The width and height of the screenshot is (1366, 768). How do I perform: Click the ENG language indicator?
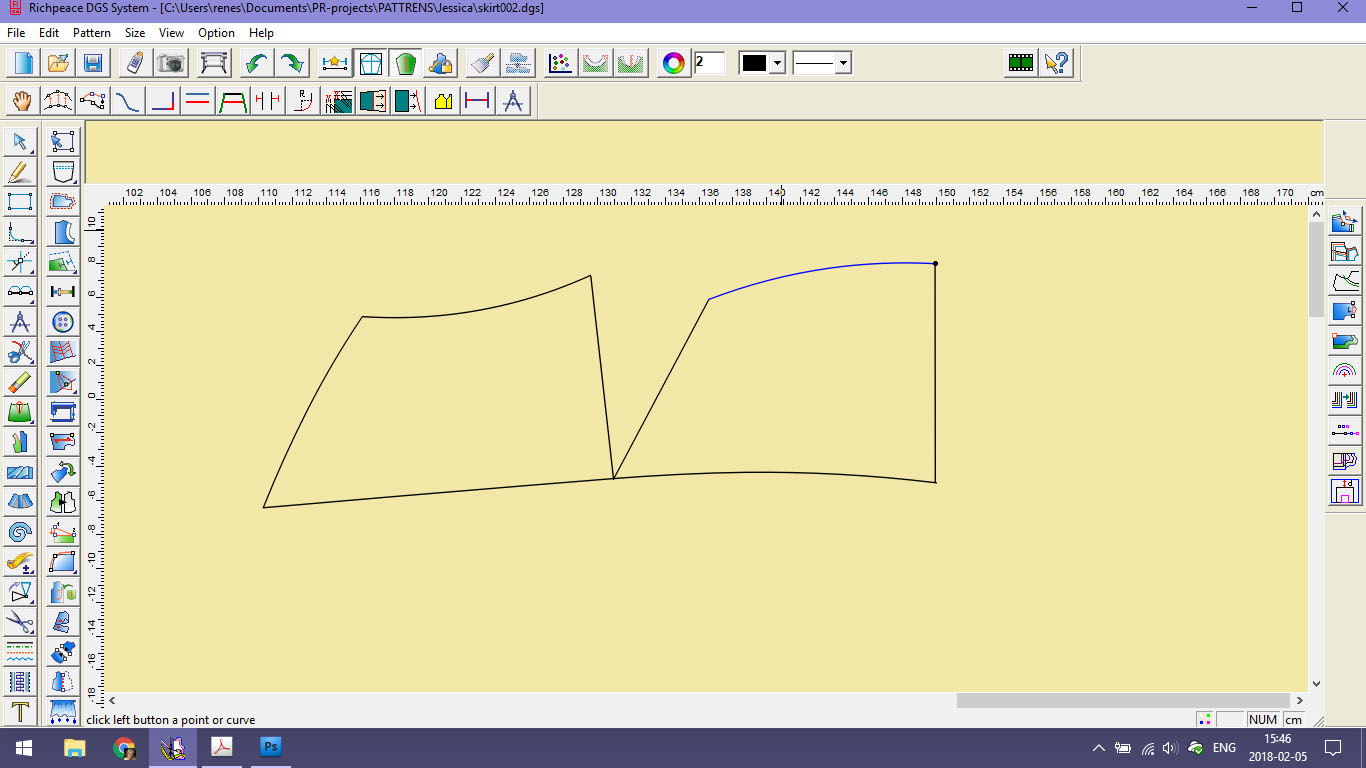click(1224, 748)
